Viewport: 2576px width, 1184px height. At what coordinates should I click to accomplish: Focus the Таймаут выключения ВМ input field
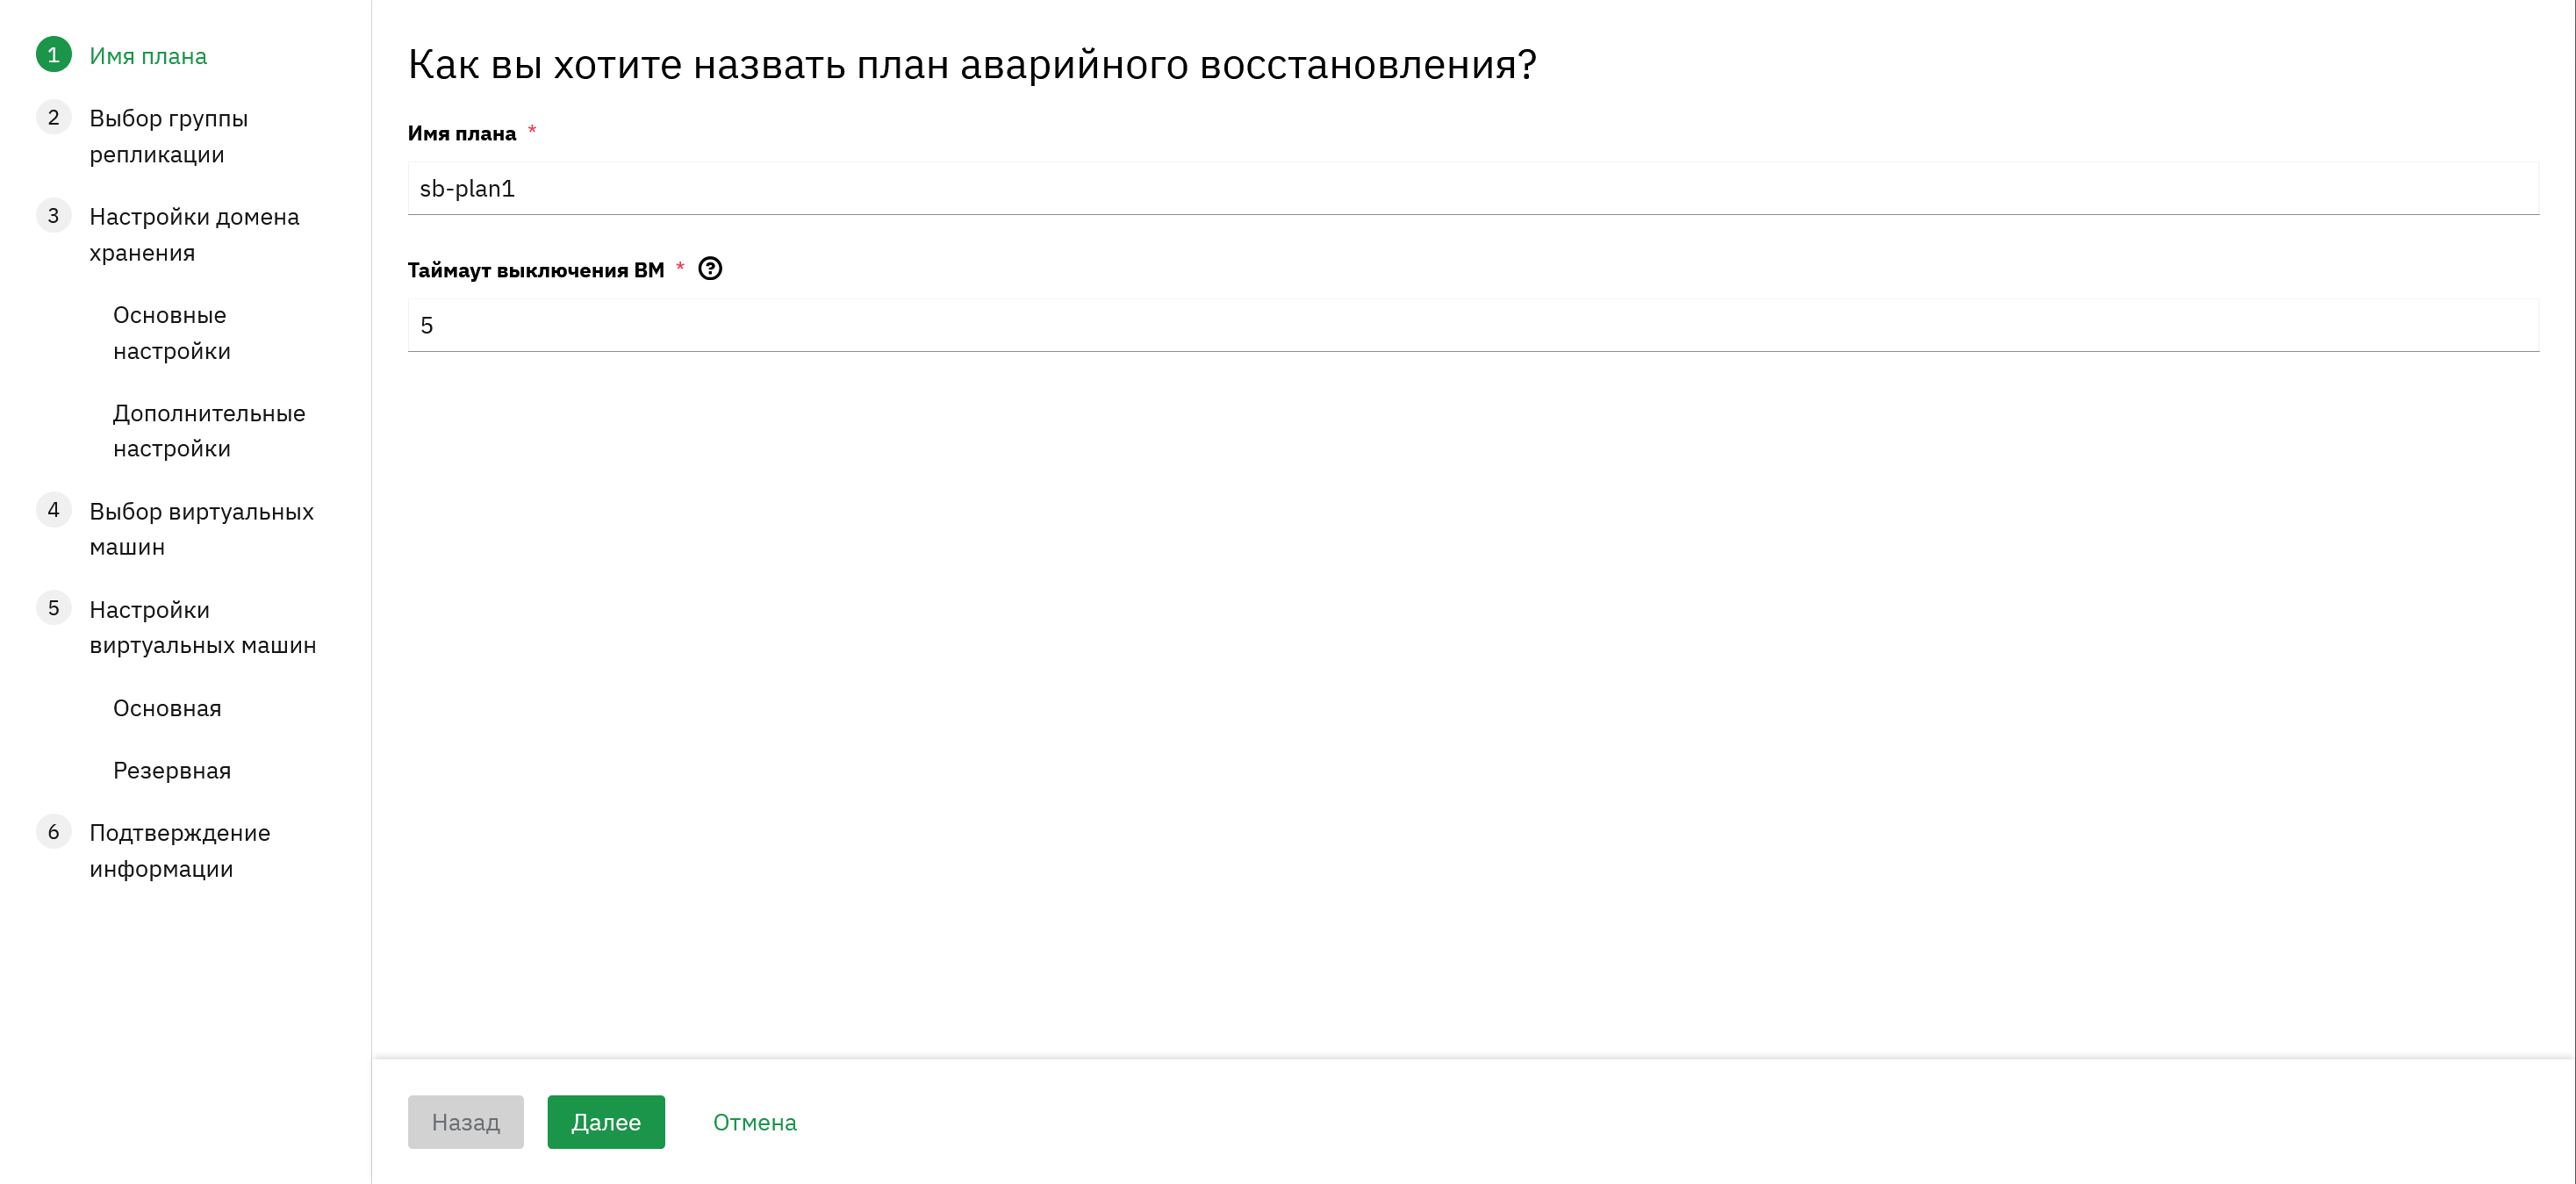[x=1473, y=325]
